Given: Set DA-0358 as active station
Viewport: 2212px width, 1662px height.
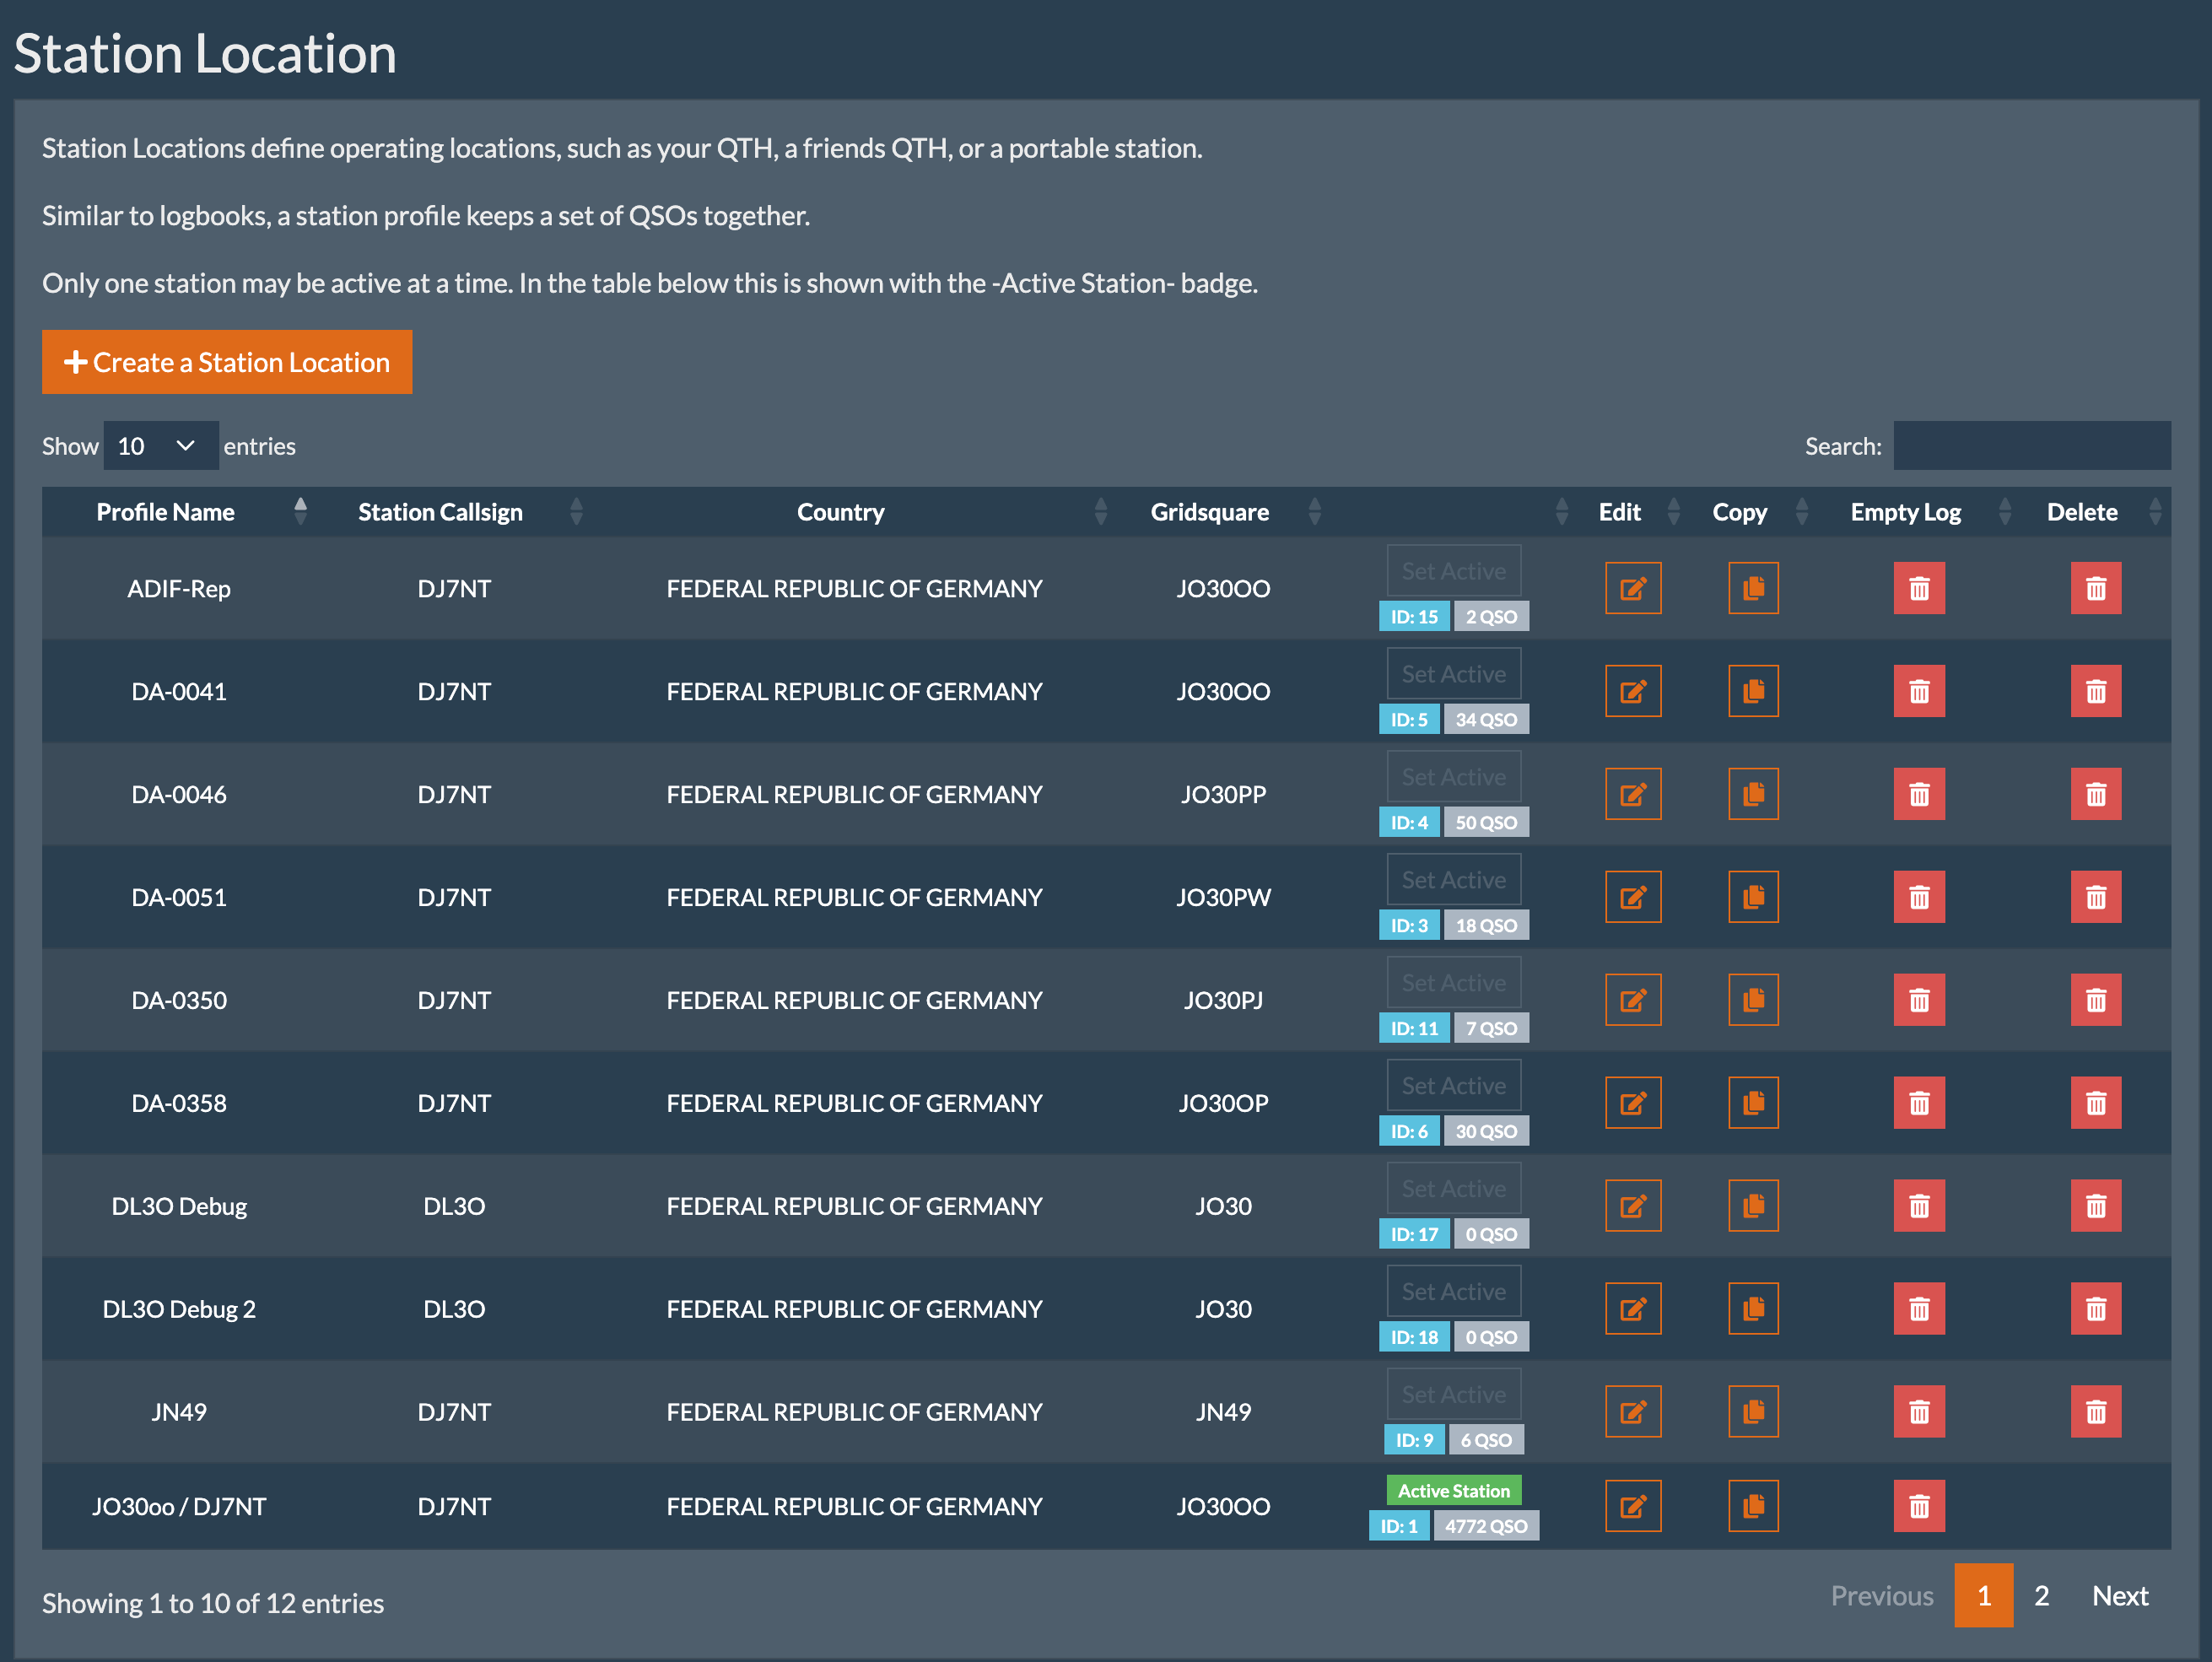Looking at the screenshot, I should click(1453, 1086).
